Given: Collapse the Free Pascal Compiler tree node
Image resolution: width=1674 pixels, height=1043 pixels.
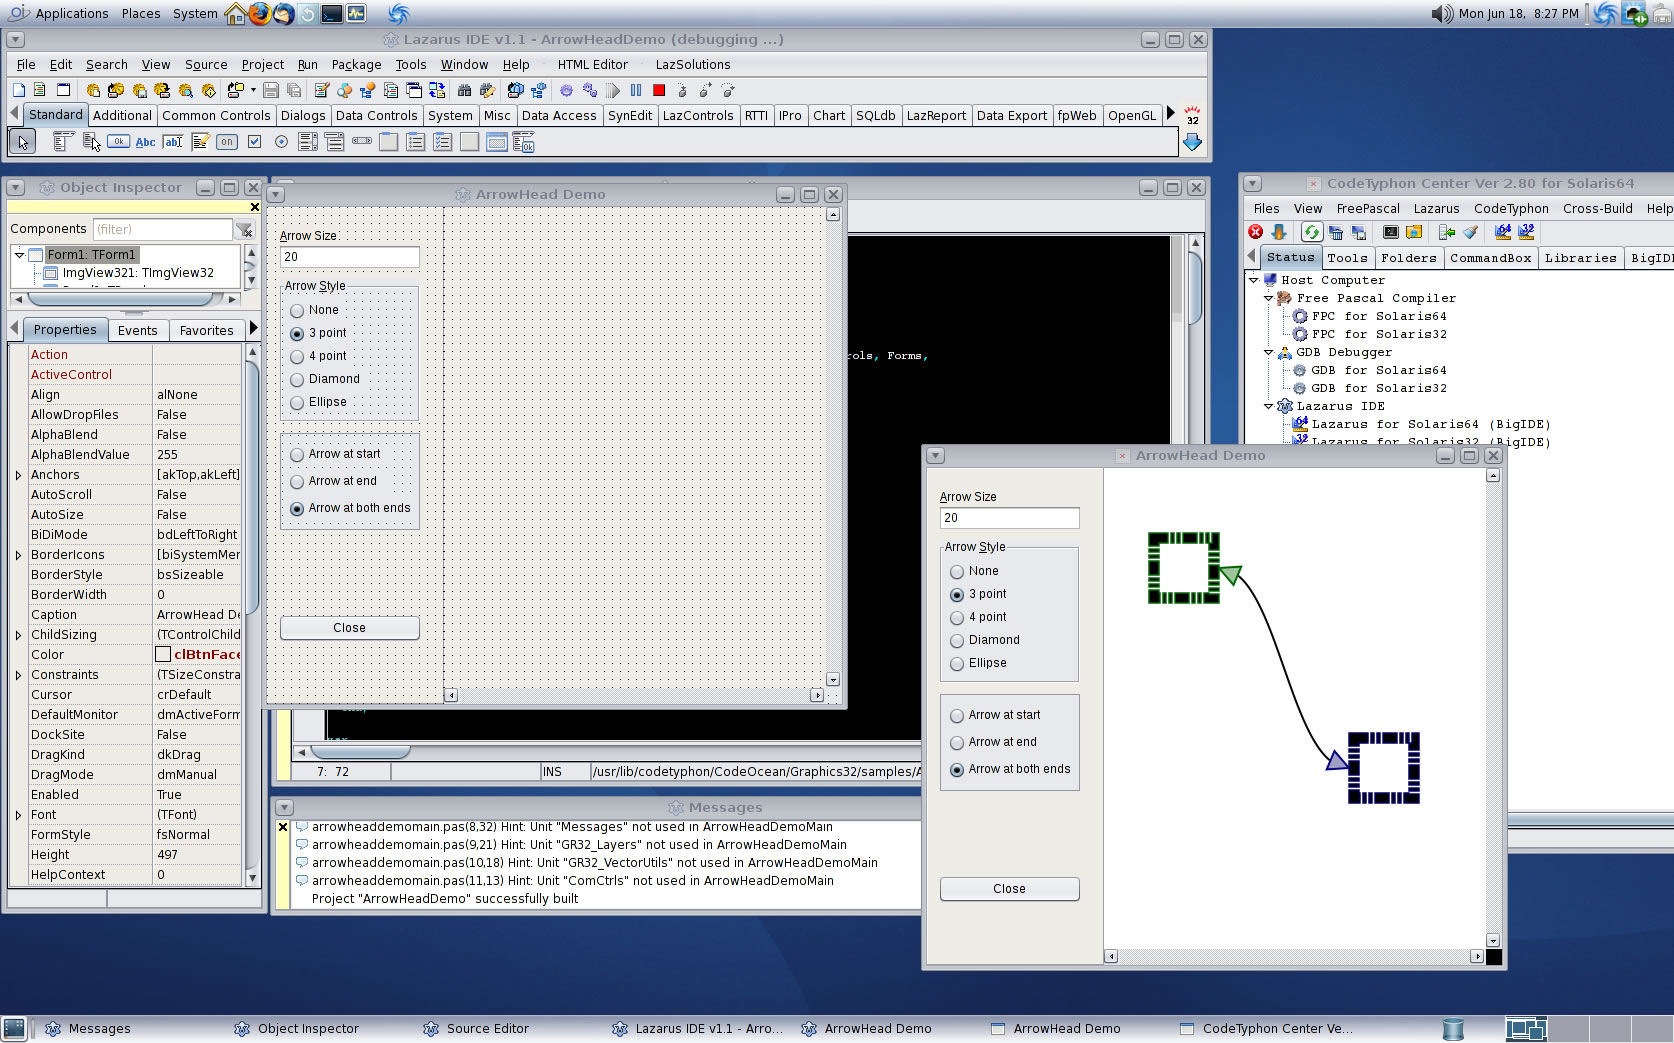Looking at the screenshot, I should 1268,298.
